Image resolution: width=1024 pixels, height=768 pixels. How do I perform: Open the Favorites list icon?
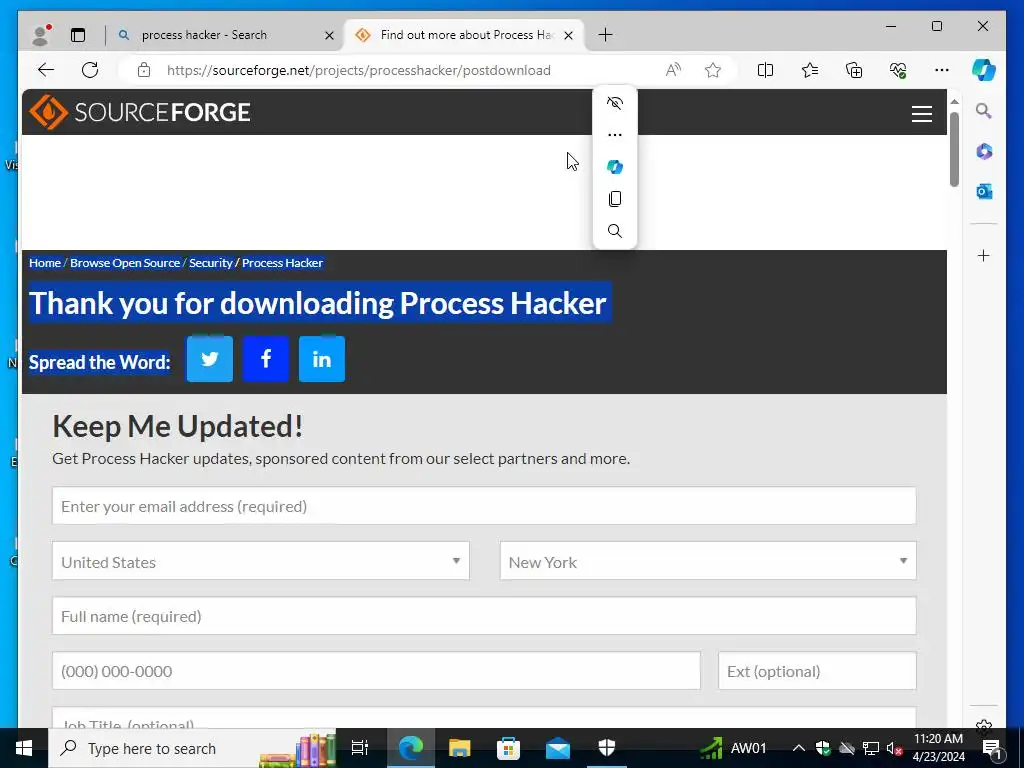[x=810, y=70]
